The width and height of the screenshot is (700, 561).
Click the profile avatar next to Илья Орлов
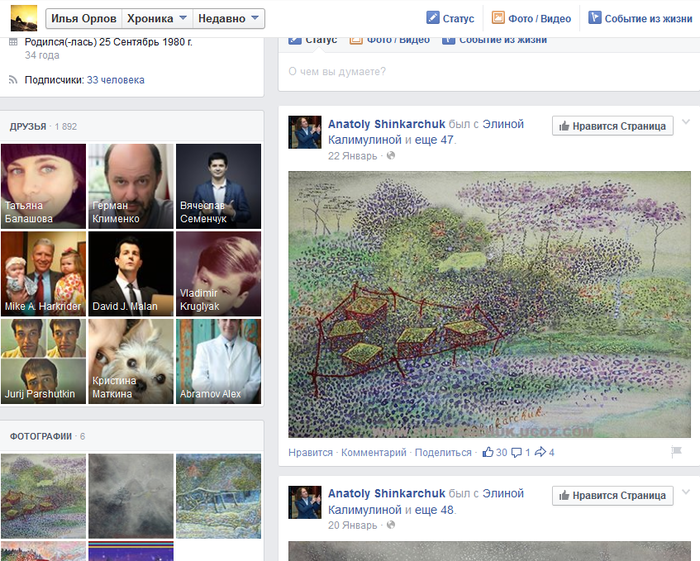click(x=24, y=18)
